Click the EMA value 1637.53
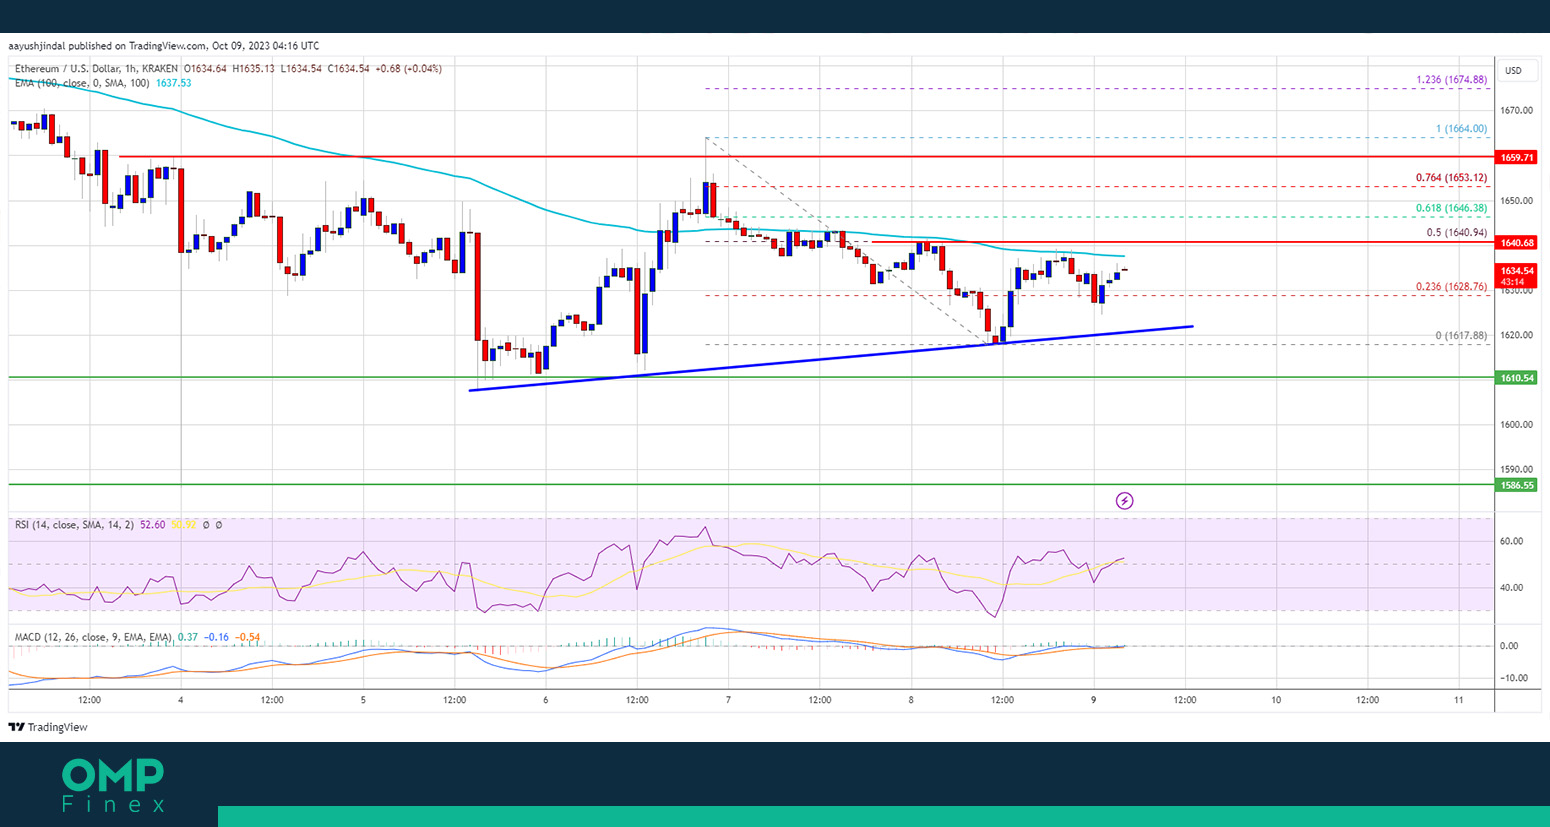 174,83
